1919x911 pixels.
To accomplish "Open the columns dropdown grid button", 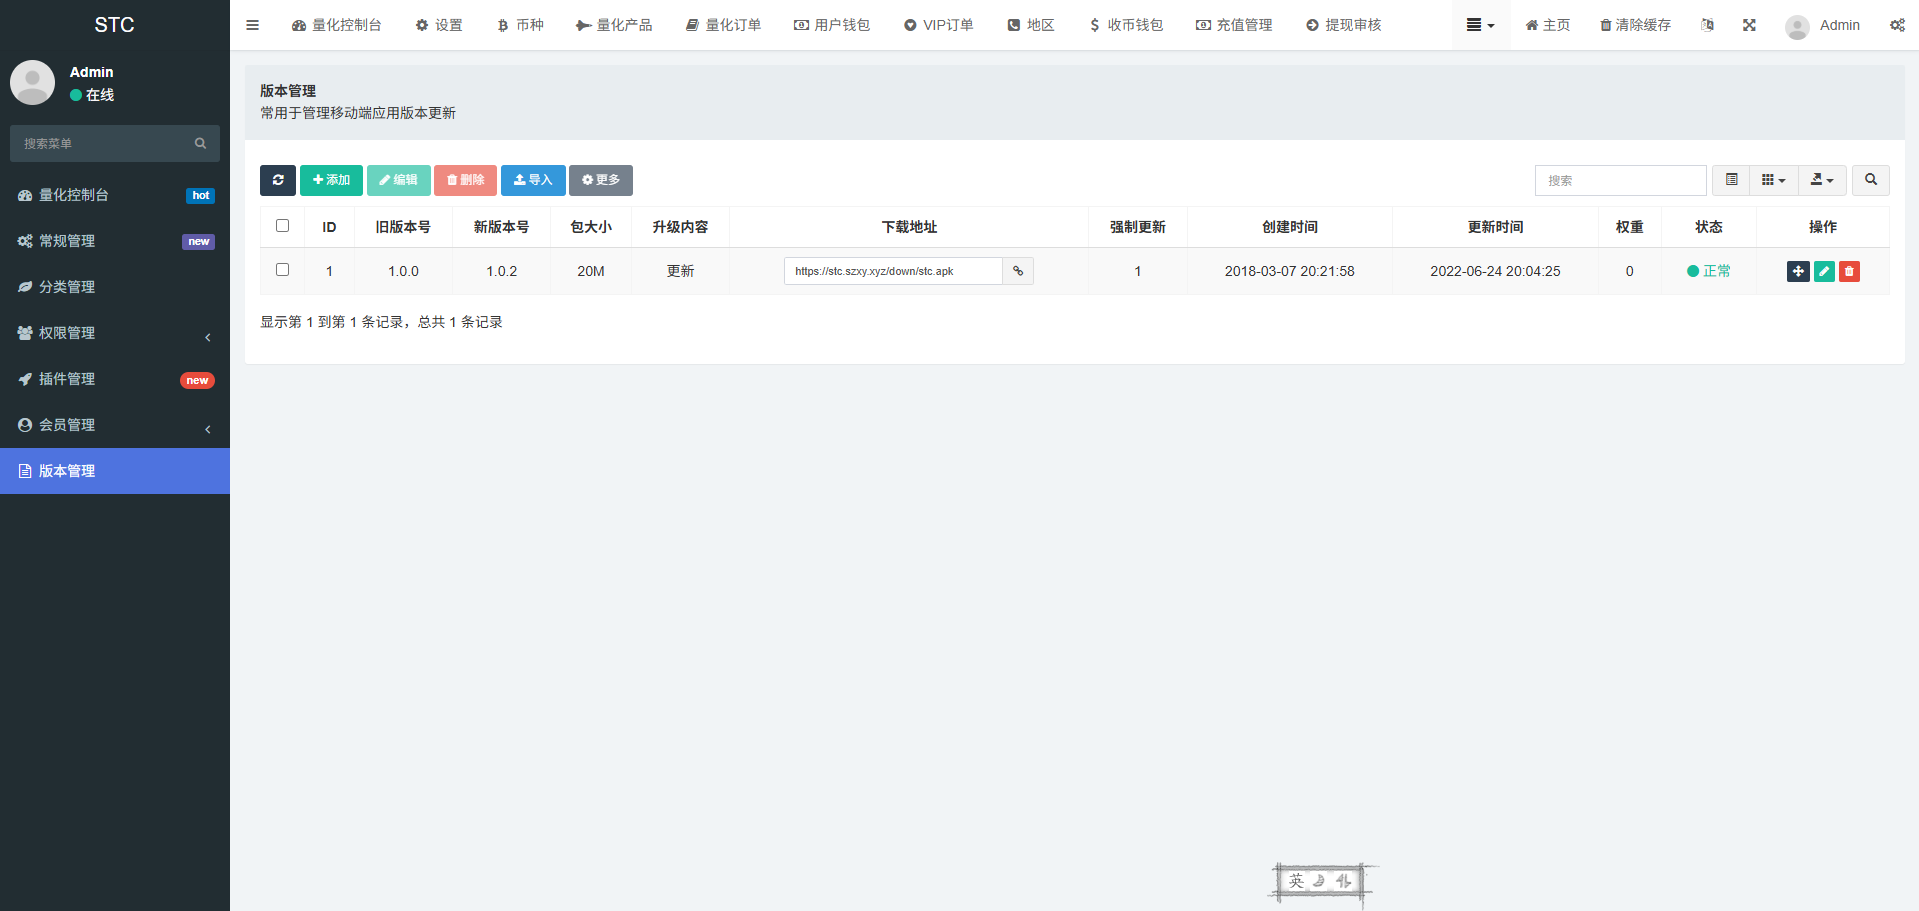I will [x=1774, y=180].
